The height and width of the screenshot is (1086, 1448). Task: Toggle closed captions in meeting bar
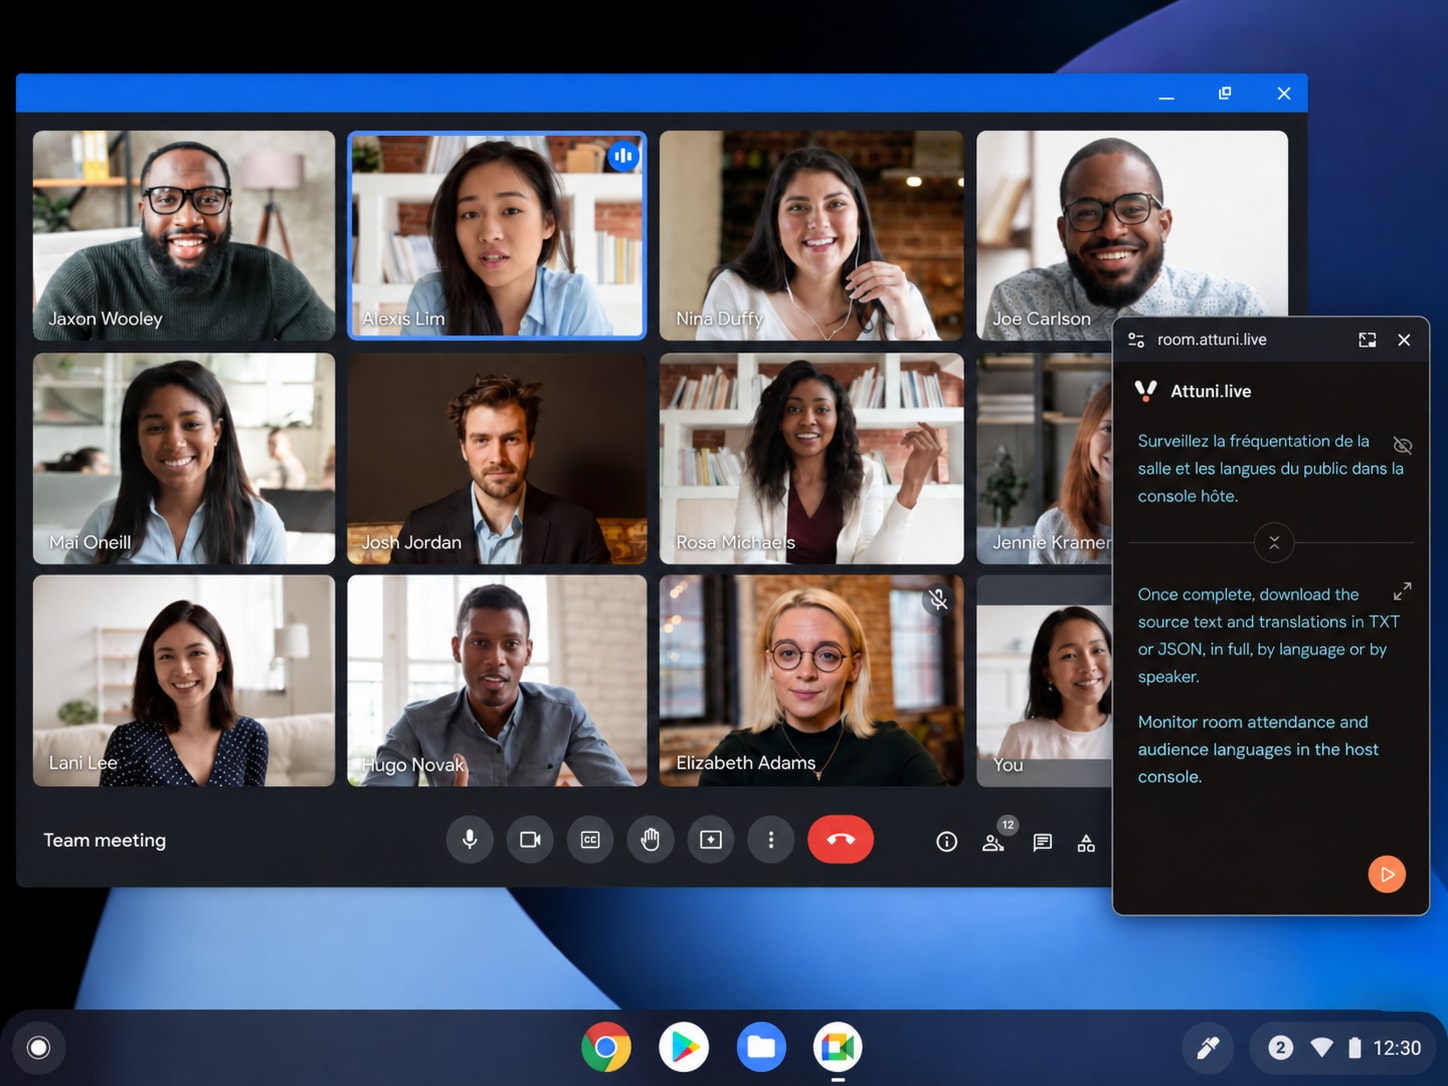(x=590, y=840)
